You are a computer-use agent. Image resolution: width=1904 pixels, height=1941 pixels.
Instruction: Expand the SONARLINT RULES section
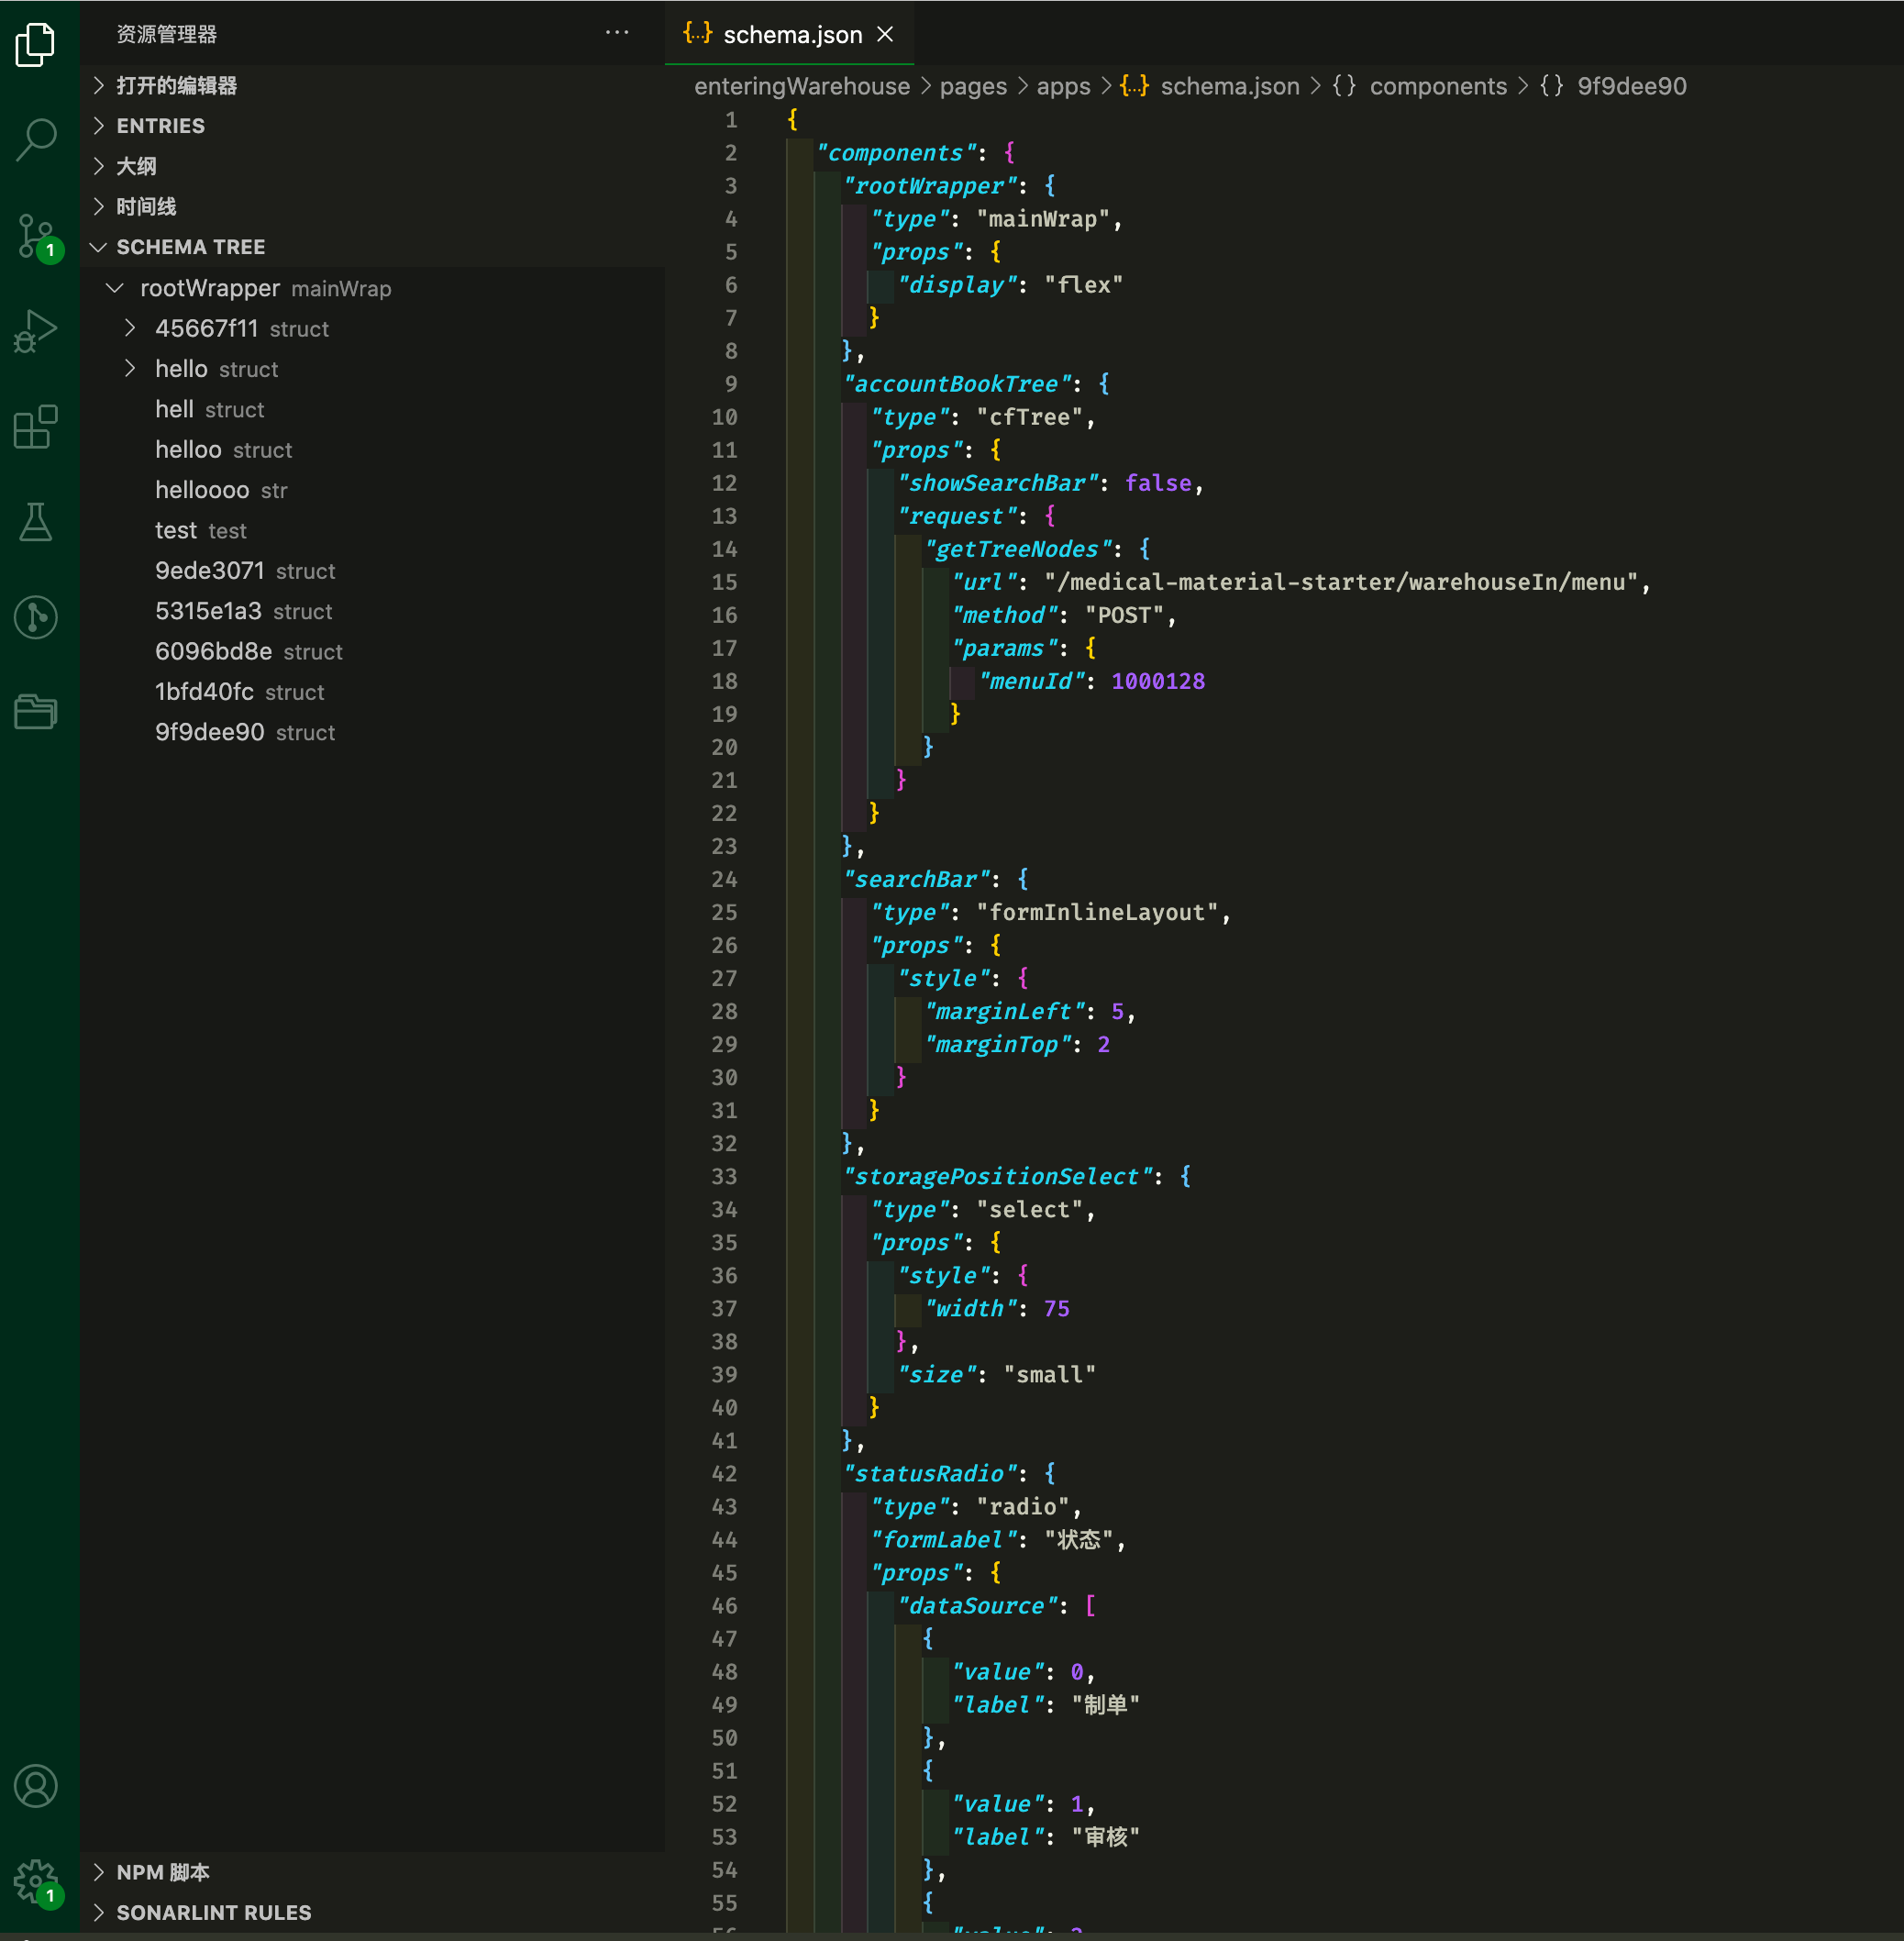pos(372,1912)
